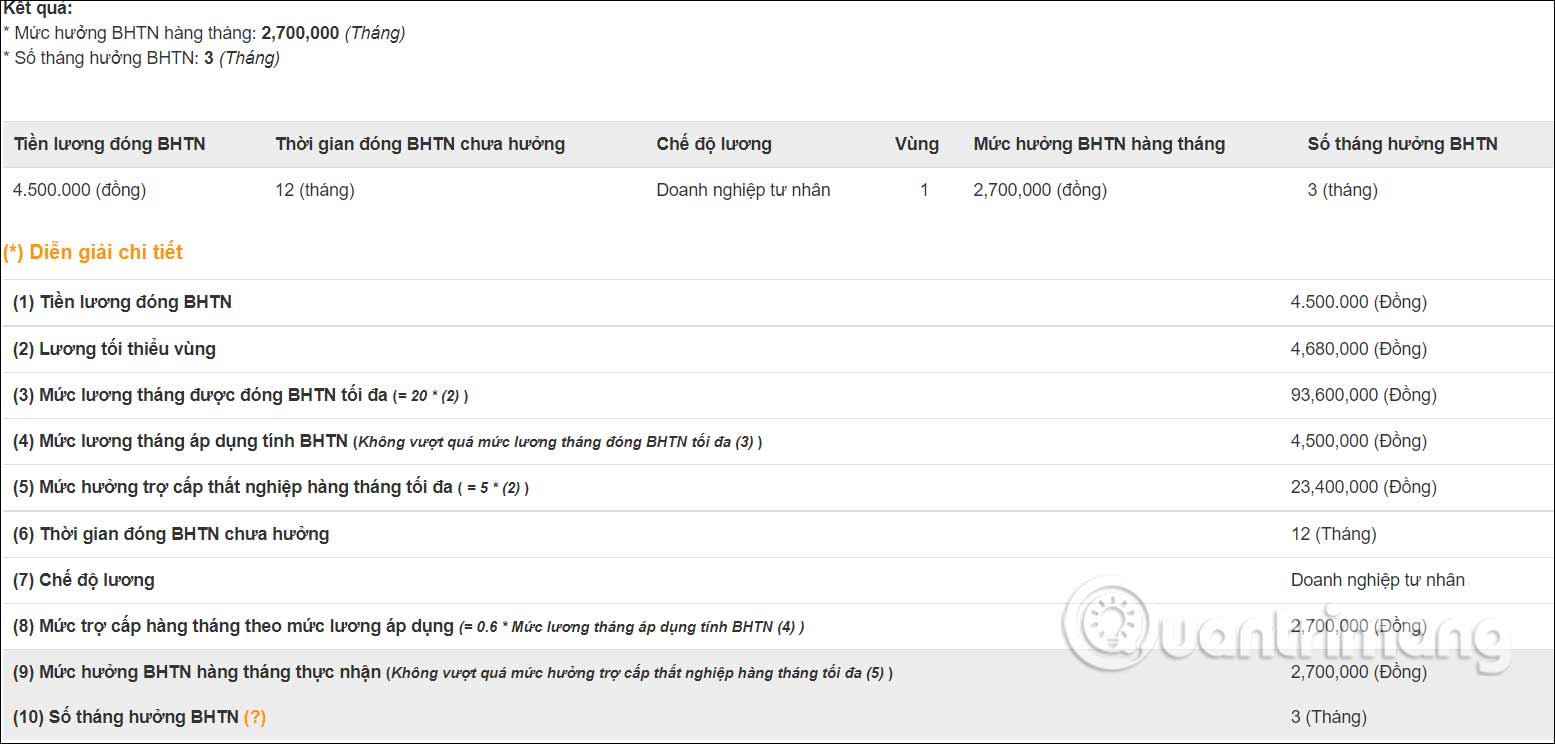Click the "Vùng" column header

pos(917,144)
